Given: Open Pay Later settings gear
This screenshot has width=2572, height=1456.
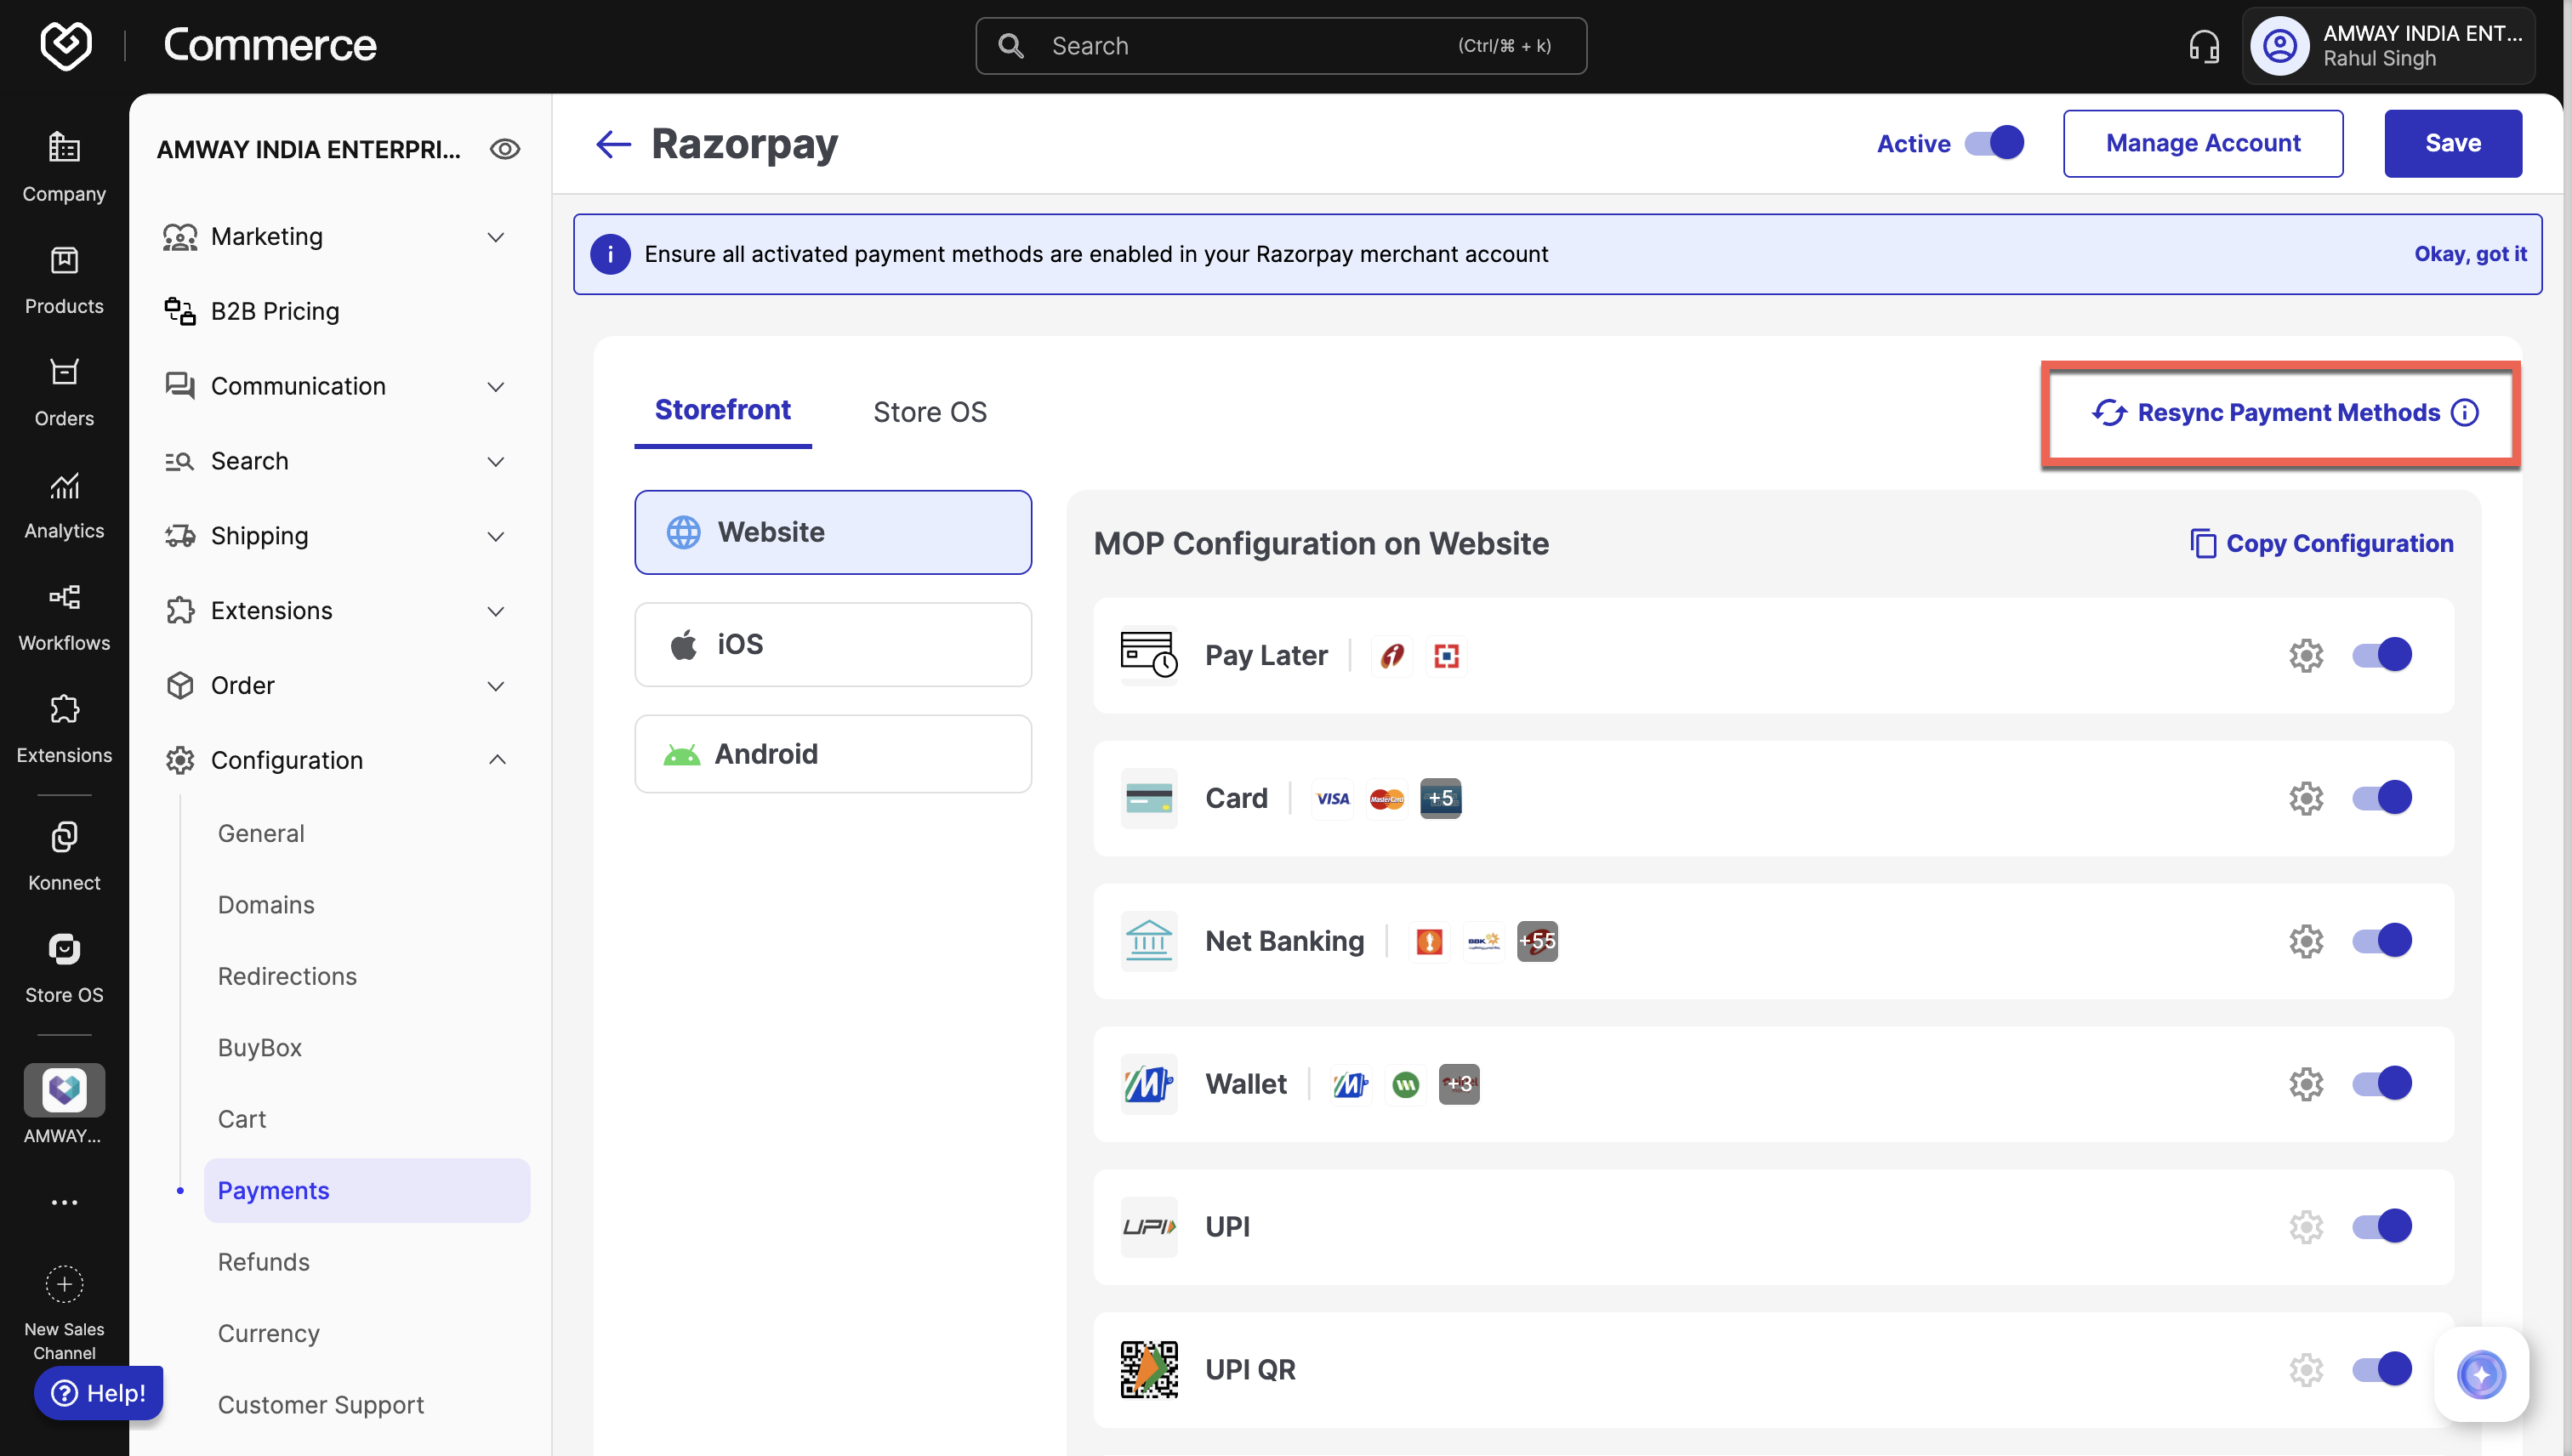Looking at the screenshot, I should tap(2305, 655).
